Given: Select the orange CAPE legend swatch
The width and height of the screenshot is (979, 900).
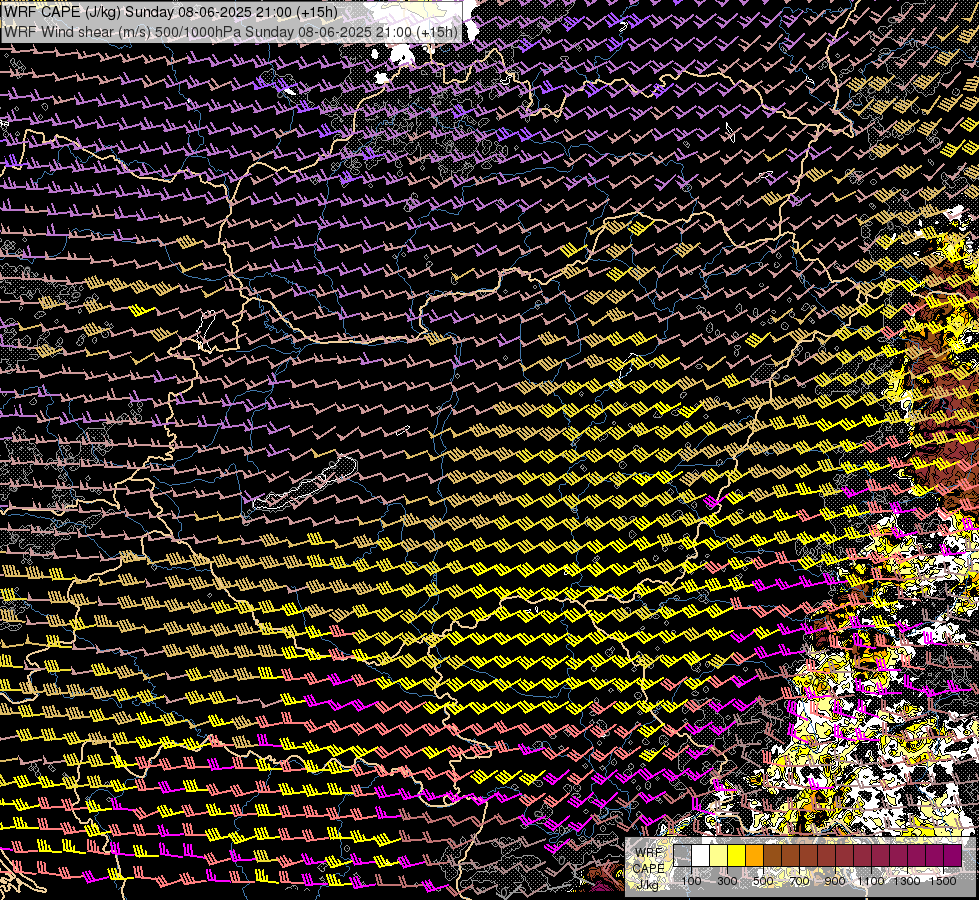Looking at the screenshot, I should 754,855.
